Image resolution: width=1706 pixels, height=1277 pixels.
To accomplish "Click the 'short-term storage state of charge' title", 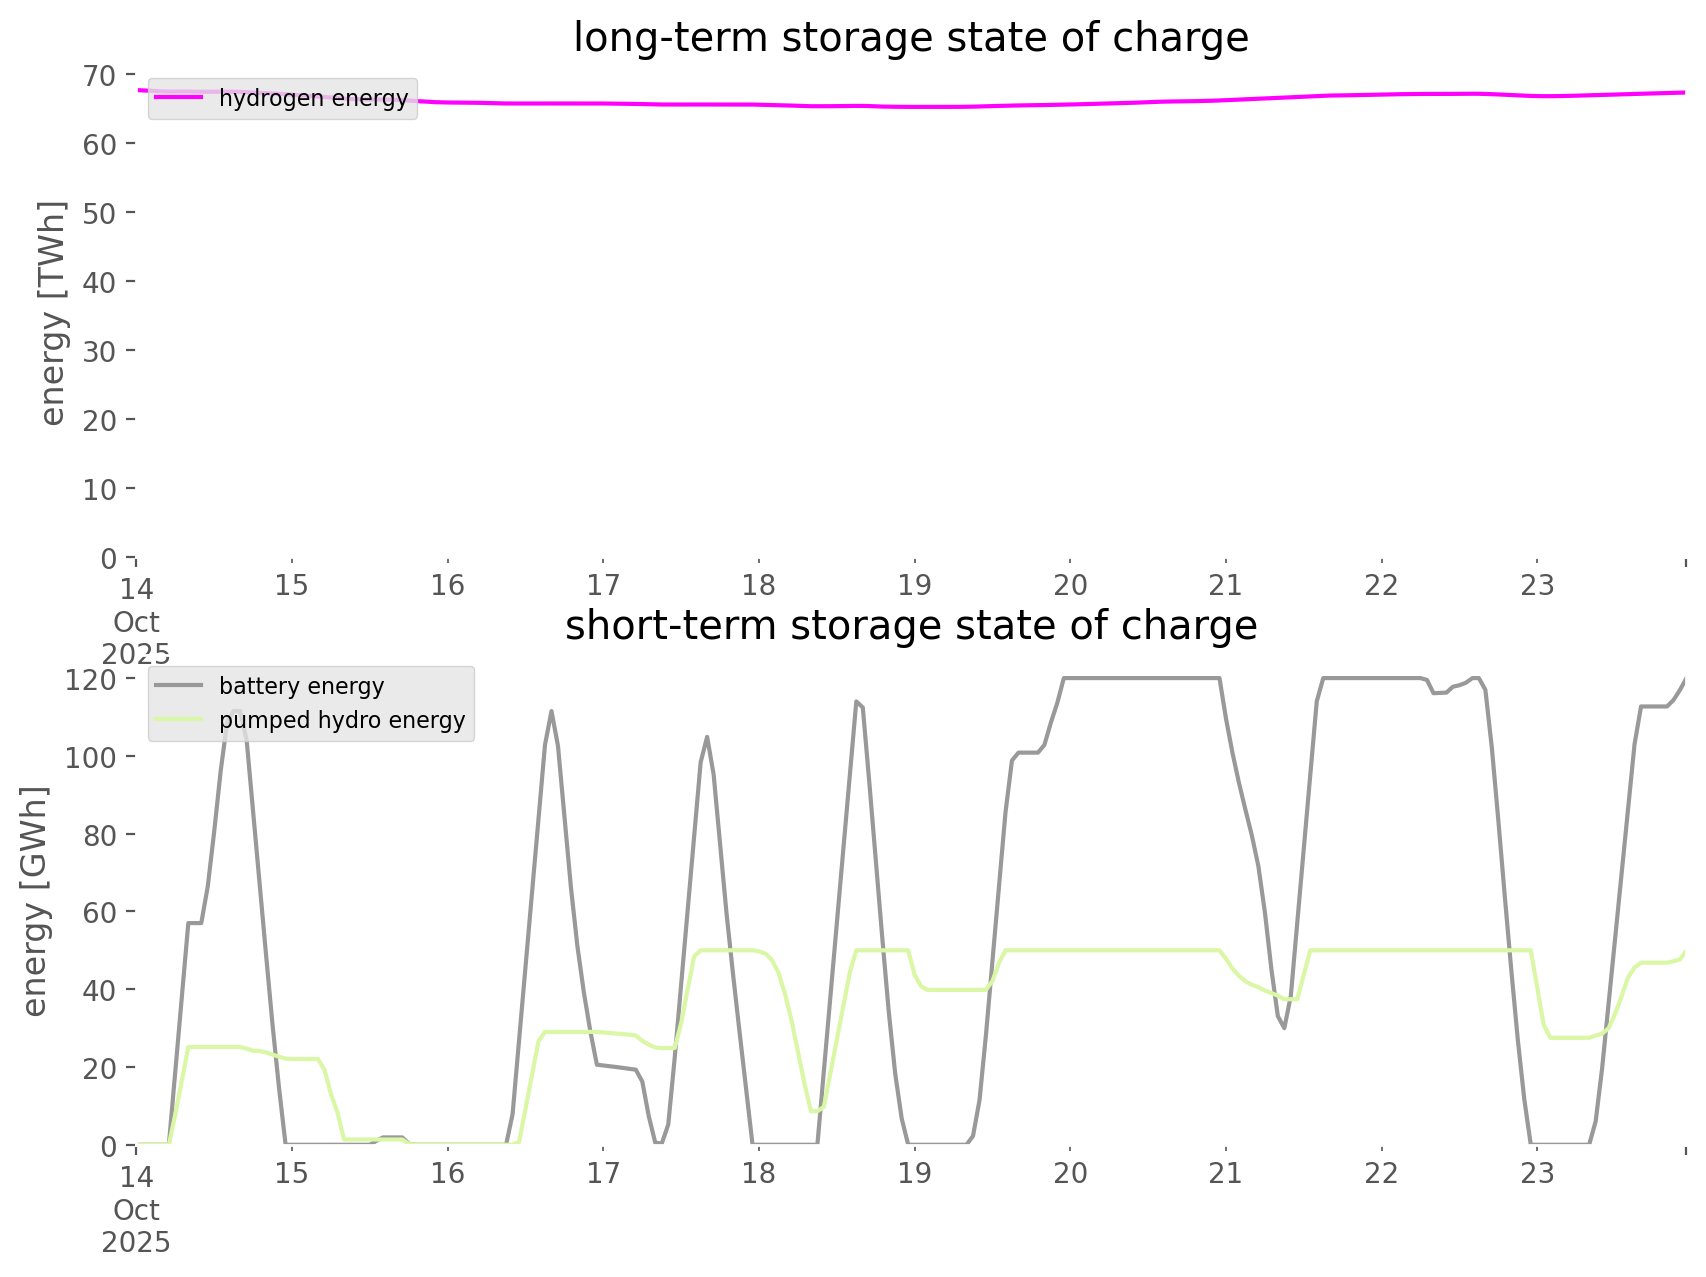I will point(910,626).
